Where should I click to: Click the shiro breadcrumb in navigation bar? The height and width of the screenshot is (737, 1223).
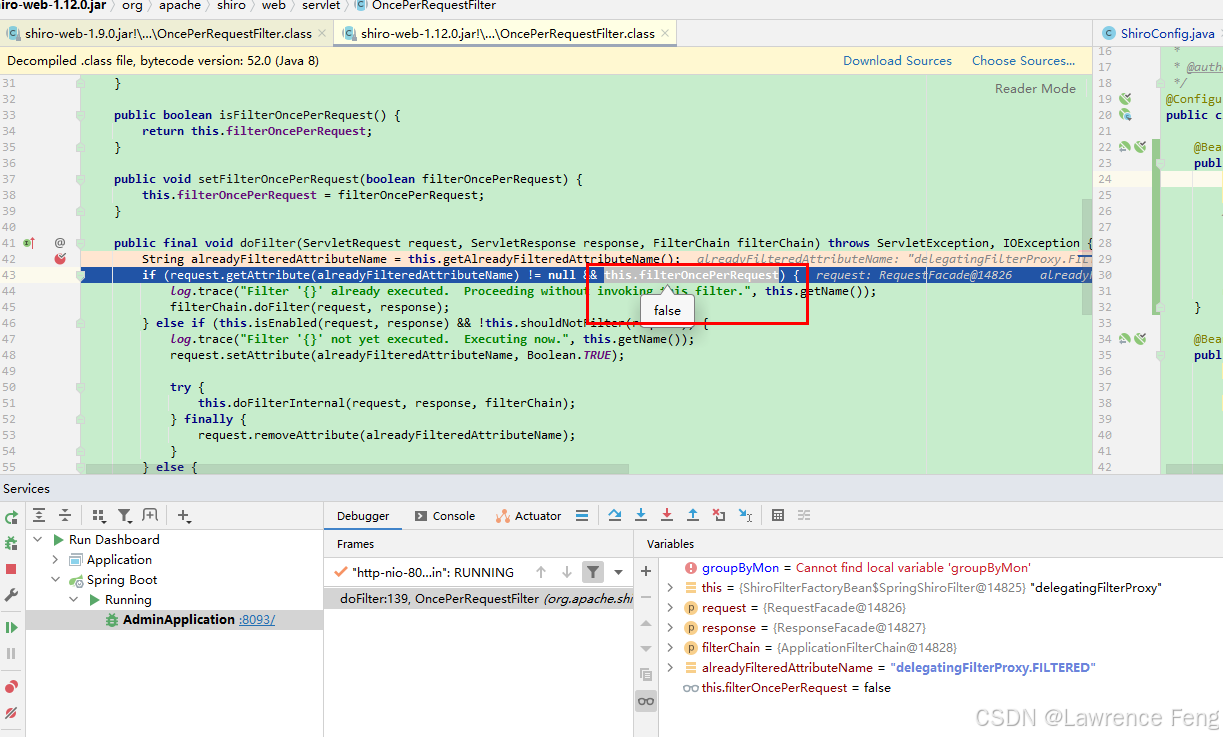click(230, 5)
